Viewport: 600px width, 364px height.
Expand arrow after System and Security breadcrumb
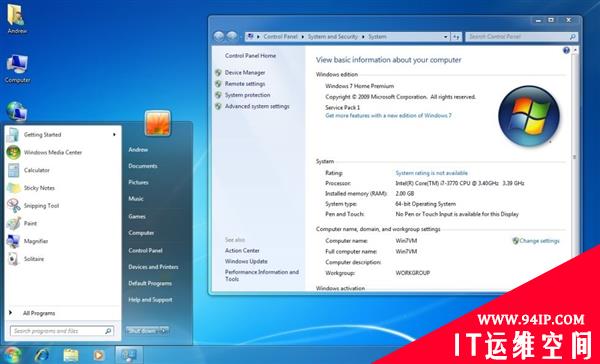pyautogui.click(x=363, y=37)
